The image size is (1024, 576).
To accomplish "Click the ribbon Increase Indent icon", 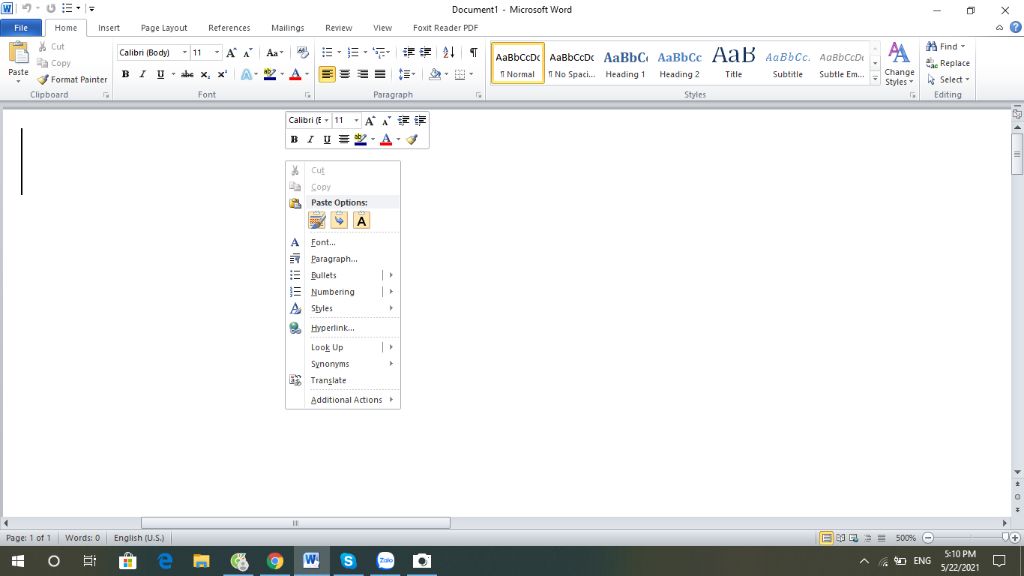I will 425,52.
